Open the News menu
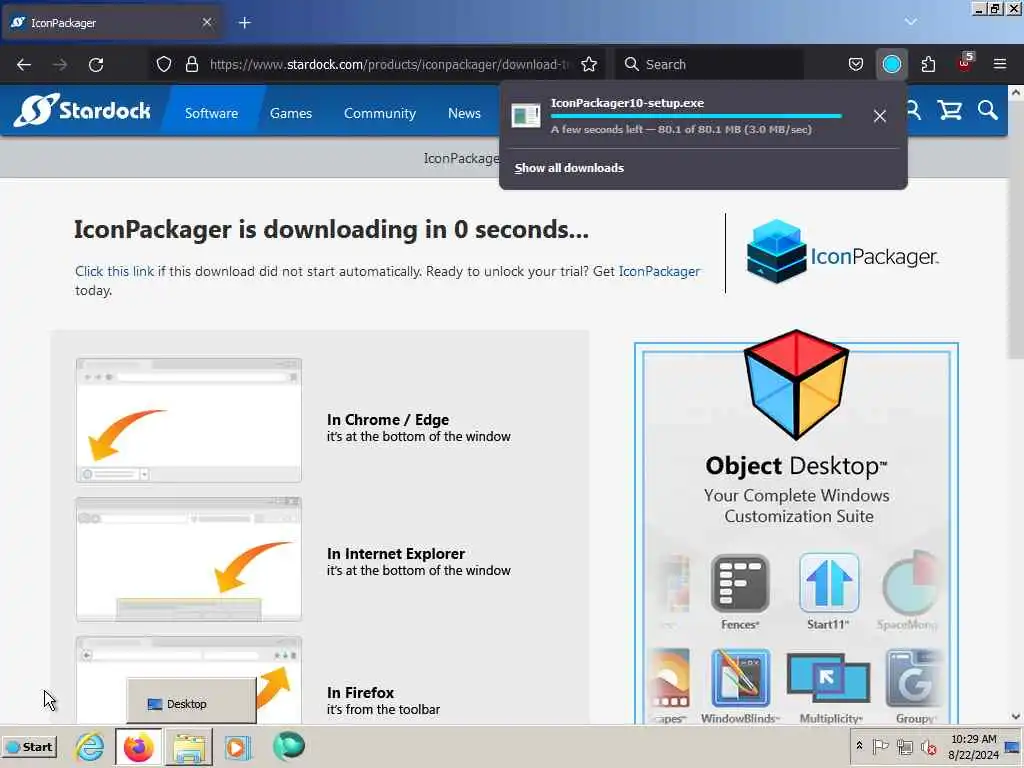The image size is (1024, 768). coord(464,113)
